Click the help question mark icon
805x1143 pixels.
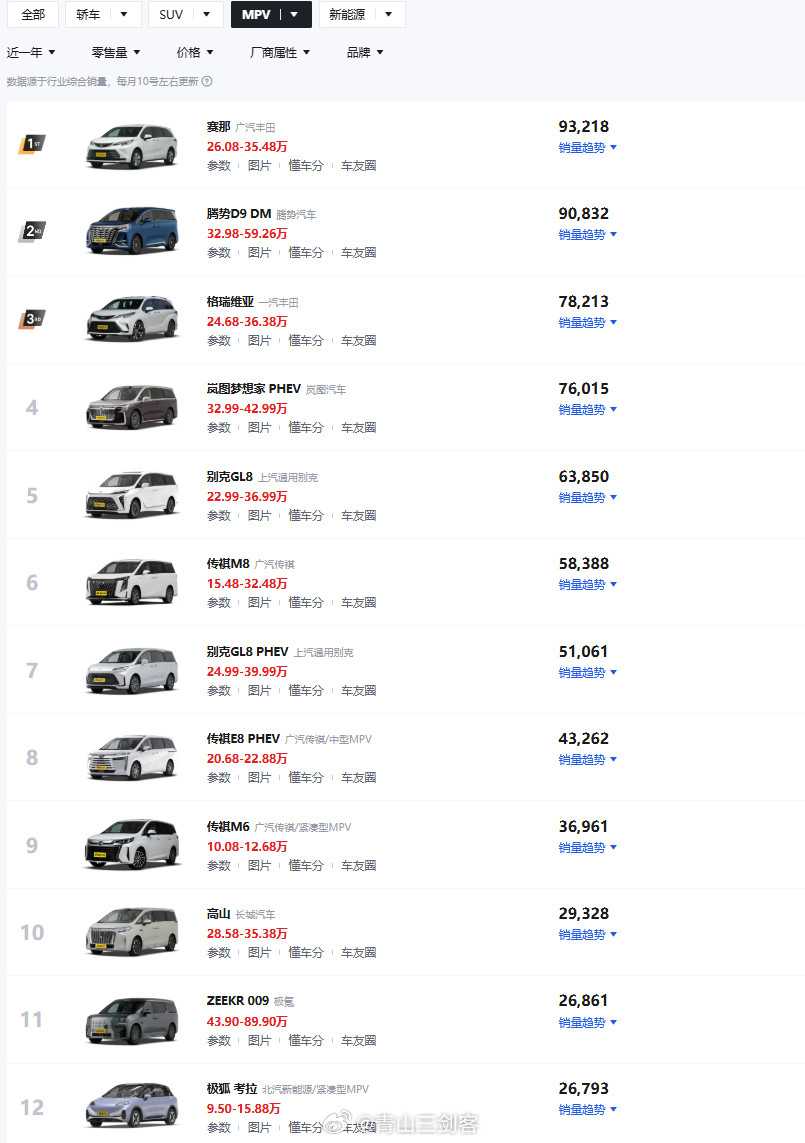pyautogui.click(x=207, y=82)
